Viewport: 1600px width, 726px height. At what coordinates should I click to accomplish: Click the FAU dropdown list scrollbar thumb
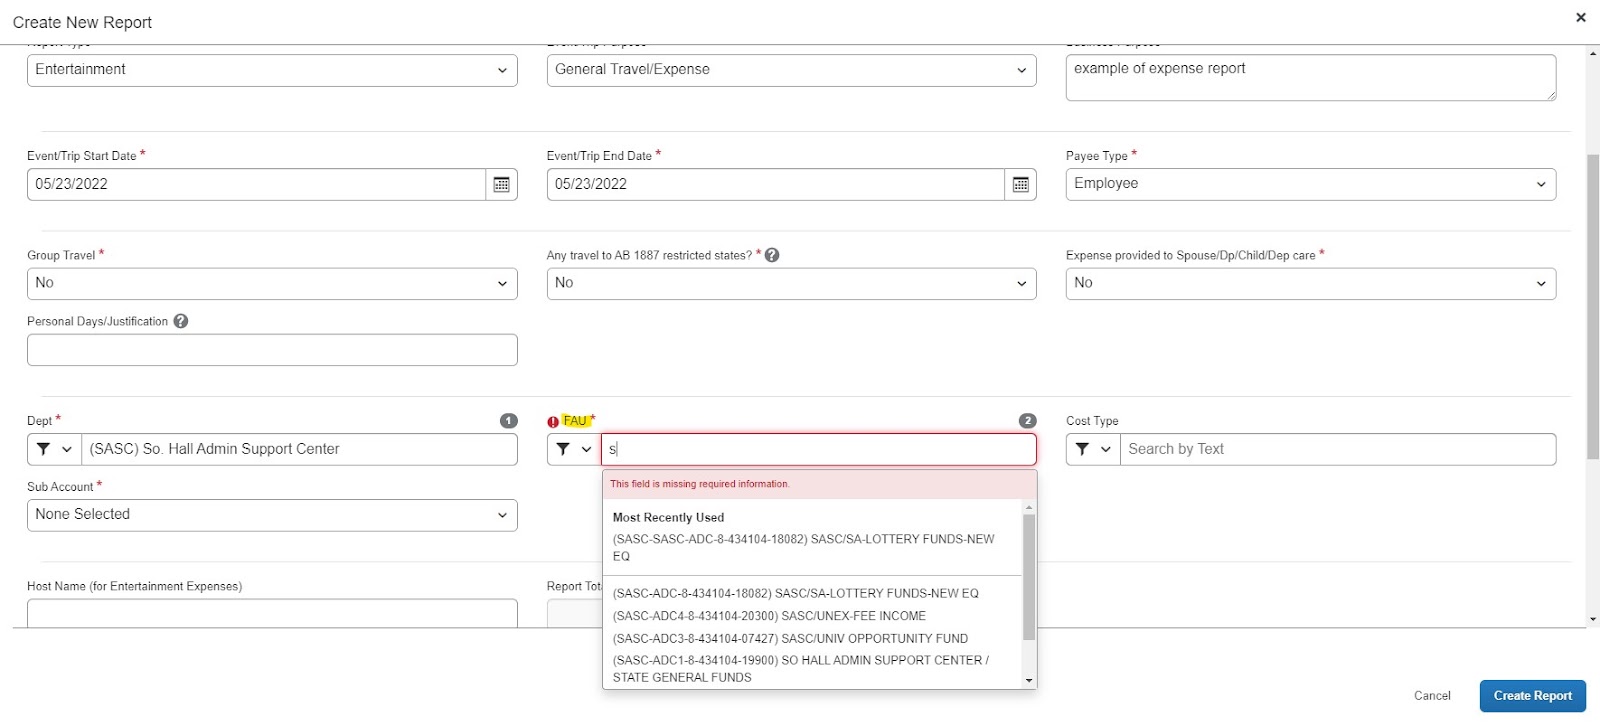click(1029, 577)
